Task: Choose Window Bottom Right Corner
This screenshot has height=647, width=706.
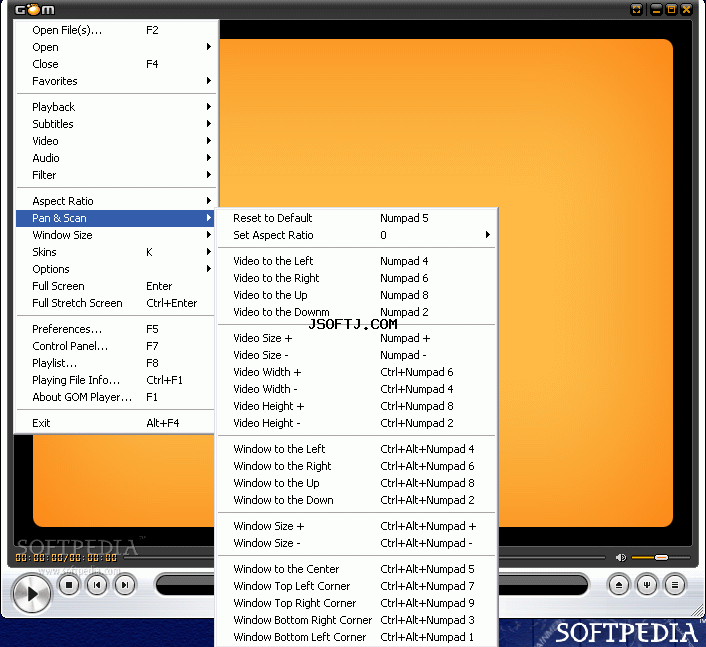Action: click(357, 620)
